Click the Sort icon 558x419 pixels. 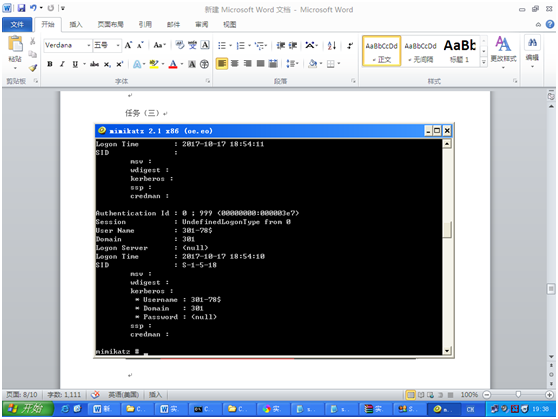[332, 45]
